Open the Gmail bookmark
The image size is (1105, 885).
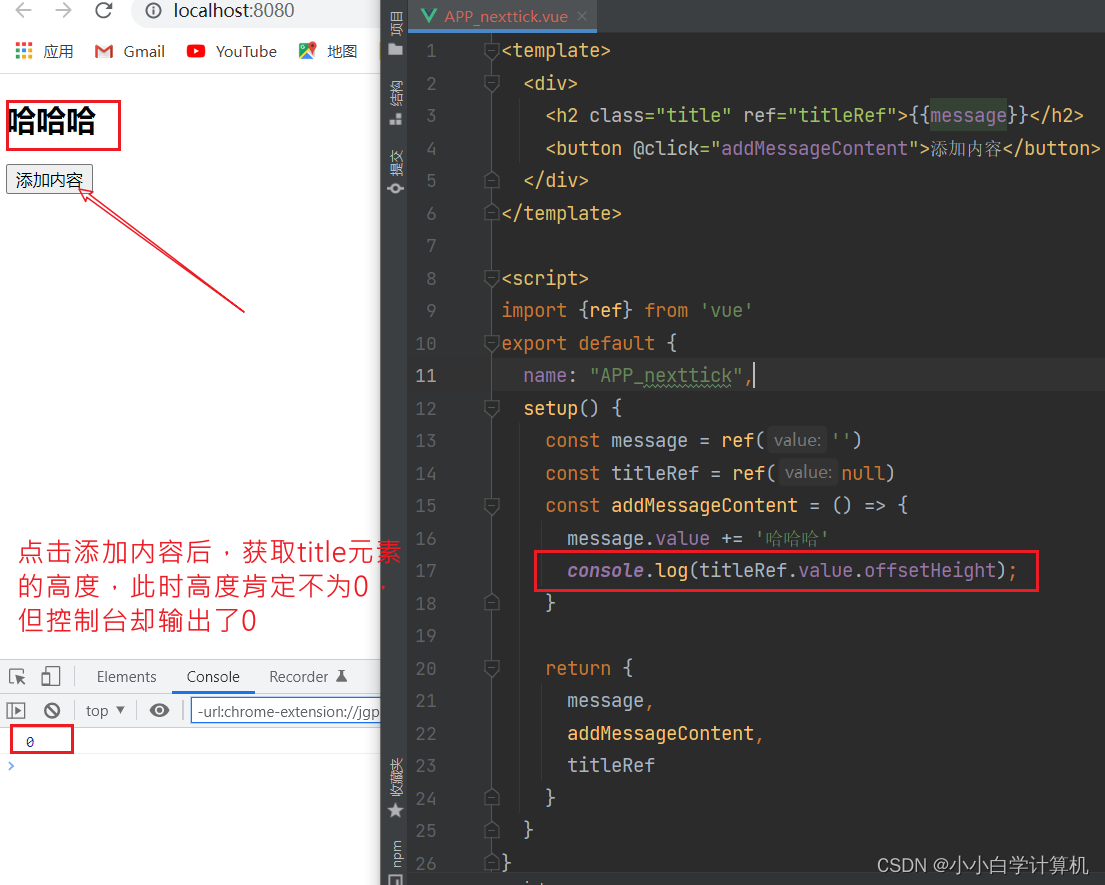pos(130,51)
